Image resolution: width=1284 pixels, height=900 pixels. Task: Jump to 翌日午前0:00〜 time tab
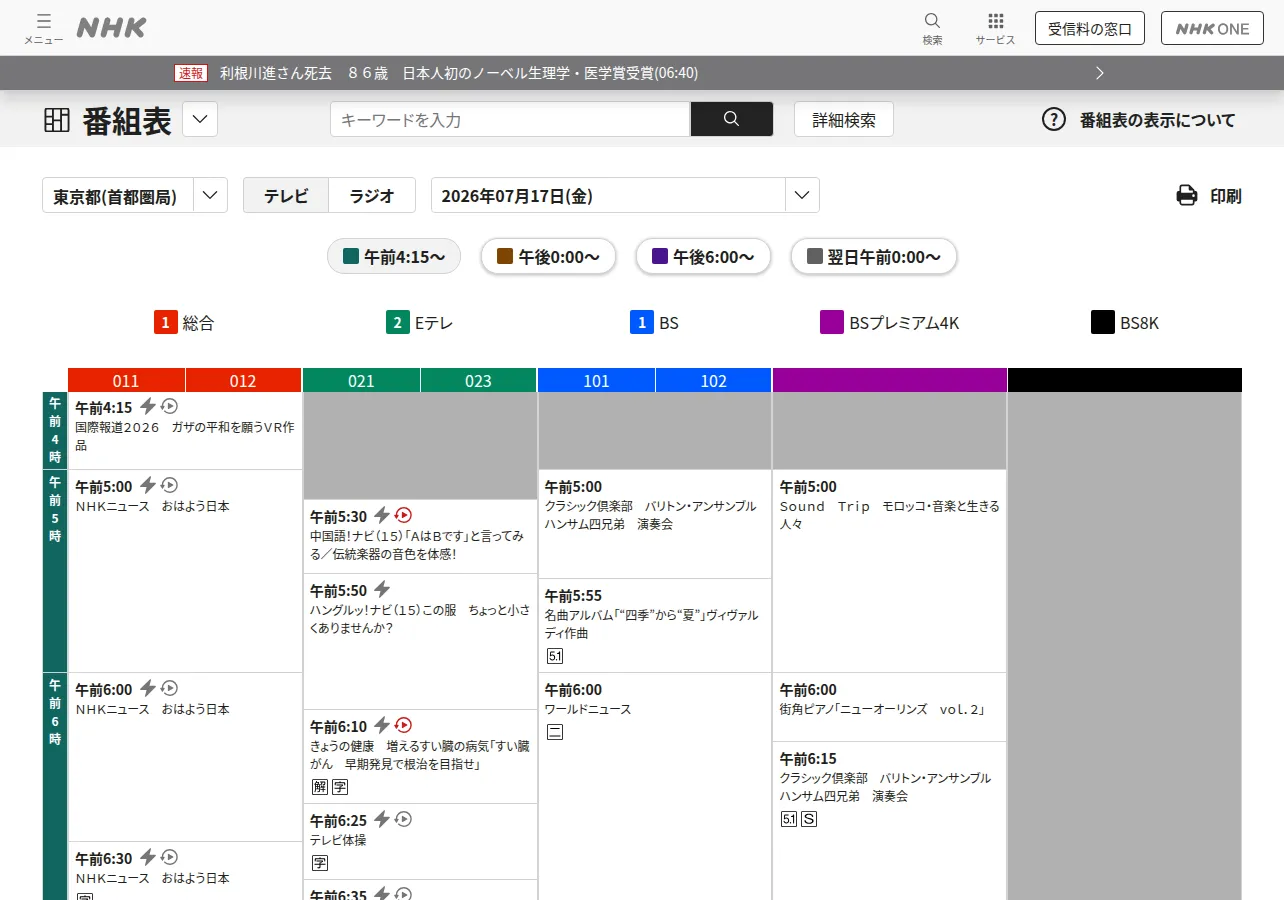[874, 256]
